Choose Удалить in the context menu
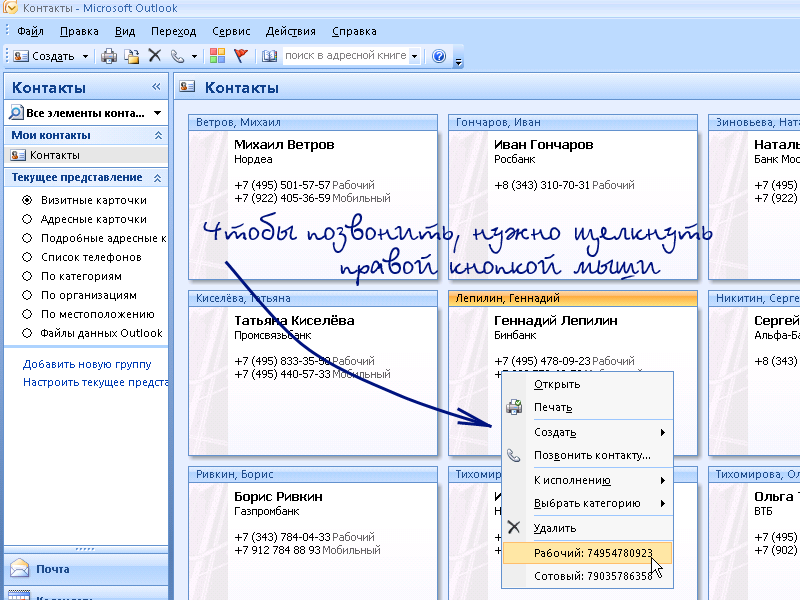Screen dimensions: 800x600 tap(588, 528)
